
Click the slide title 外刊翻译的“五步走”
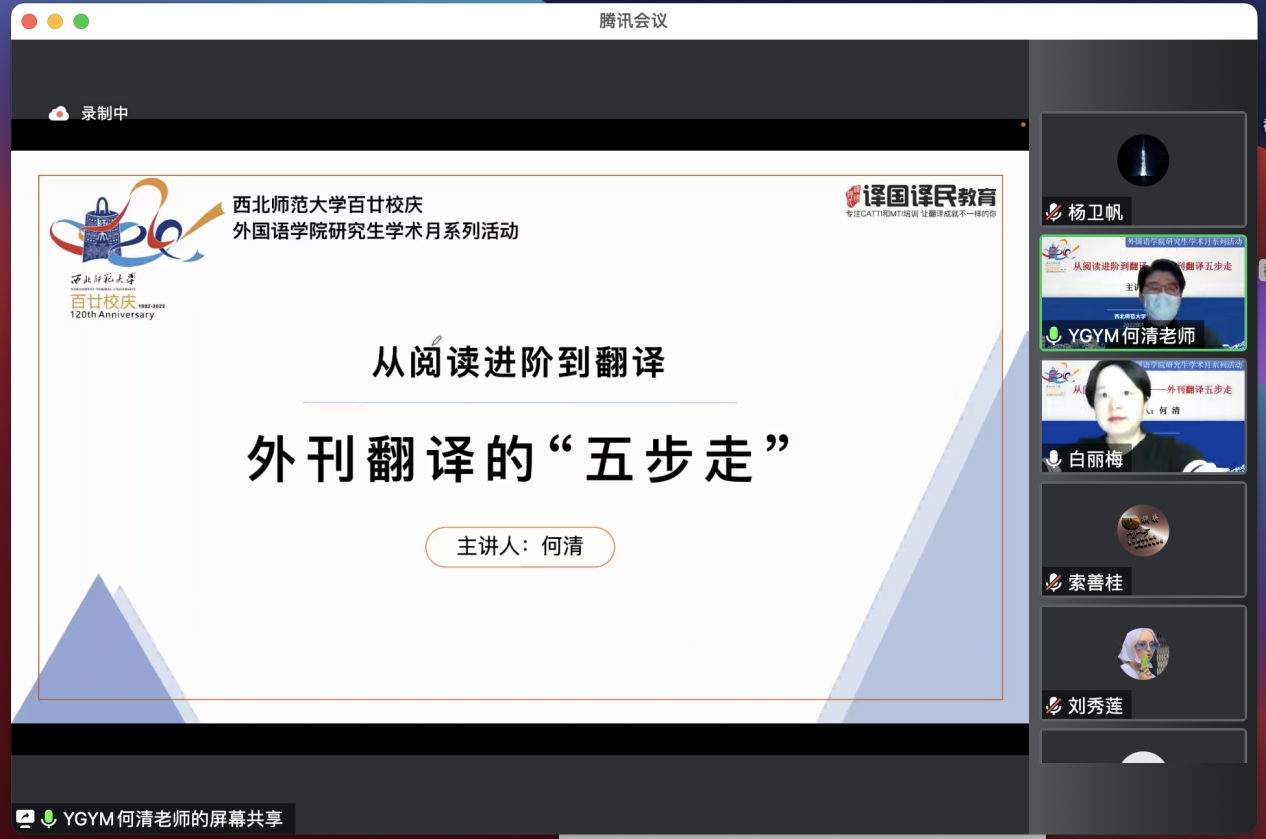click(x=519, y=459)
